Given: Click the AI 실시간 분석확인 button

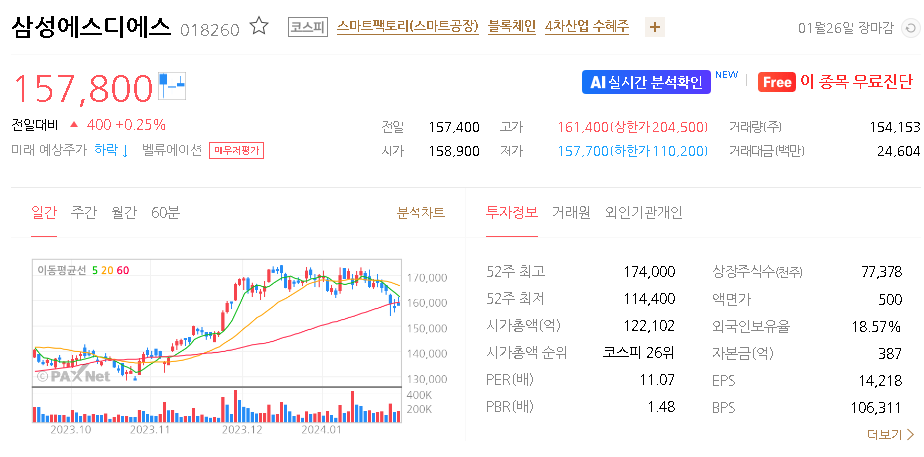Looking at the screenshot, I should click(646, 82).
